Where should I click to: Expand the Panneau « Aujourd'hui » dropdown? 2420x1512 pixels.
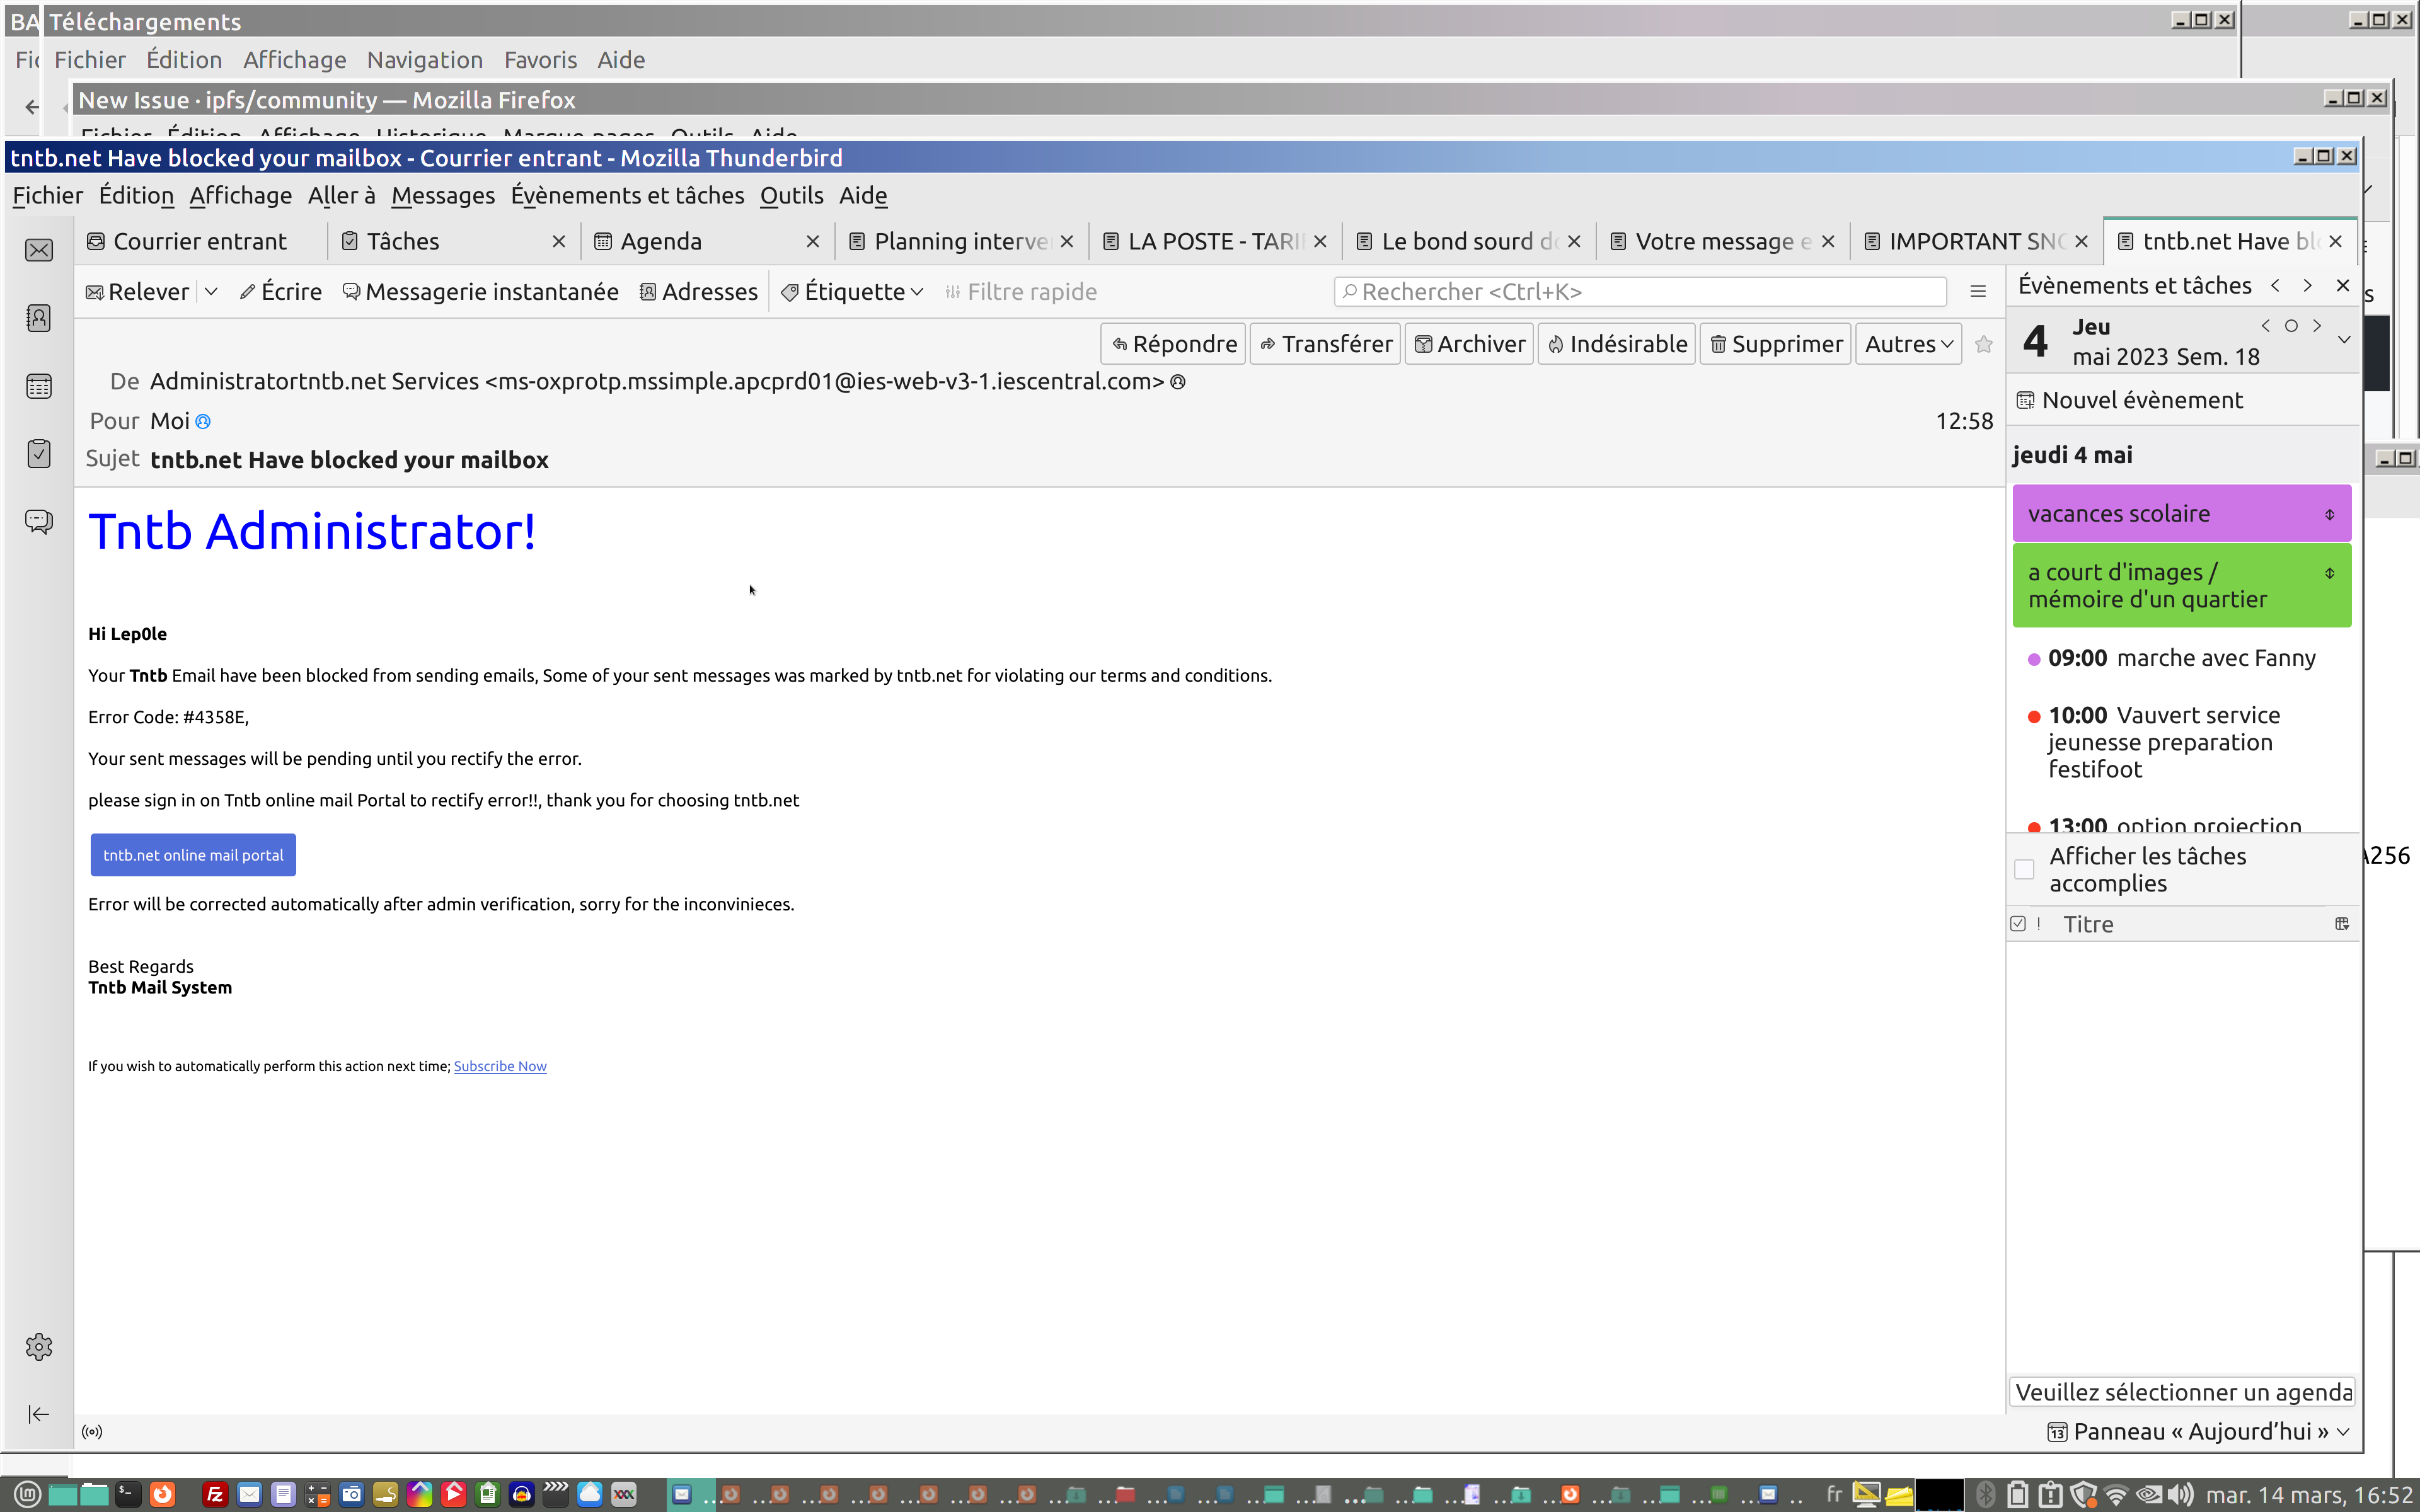pyautogui.click(x=2343, y=1431)
